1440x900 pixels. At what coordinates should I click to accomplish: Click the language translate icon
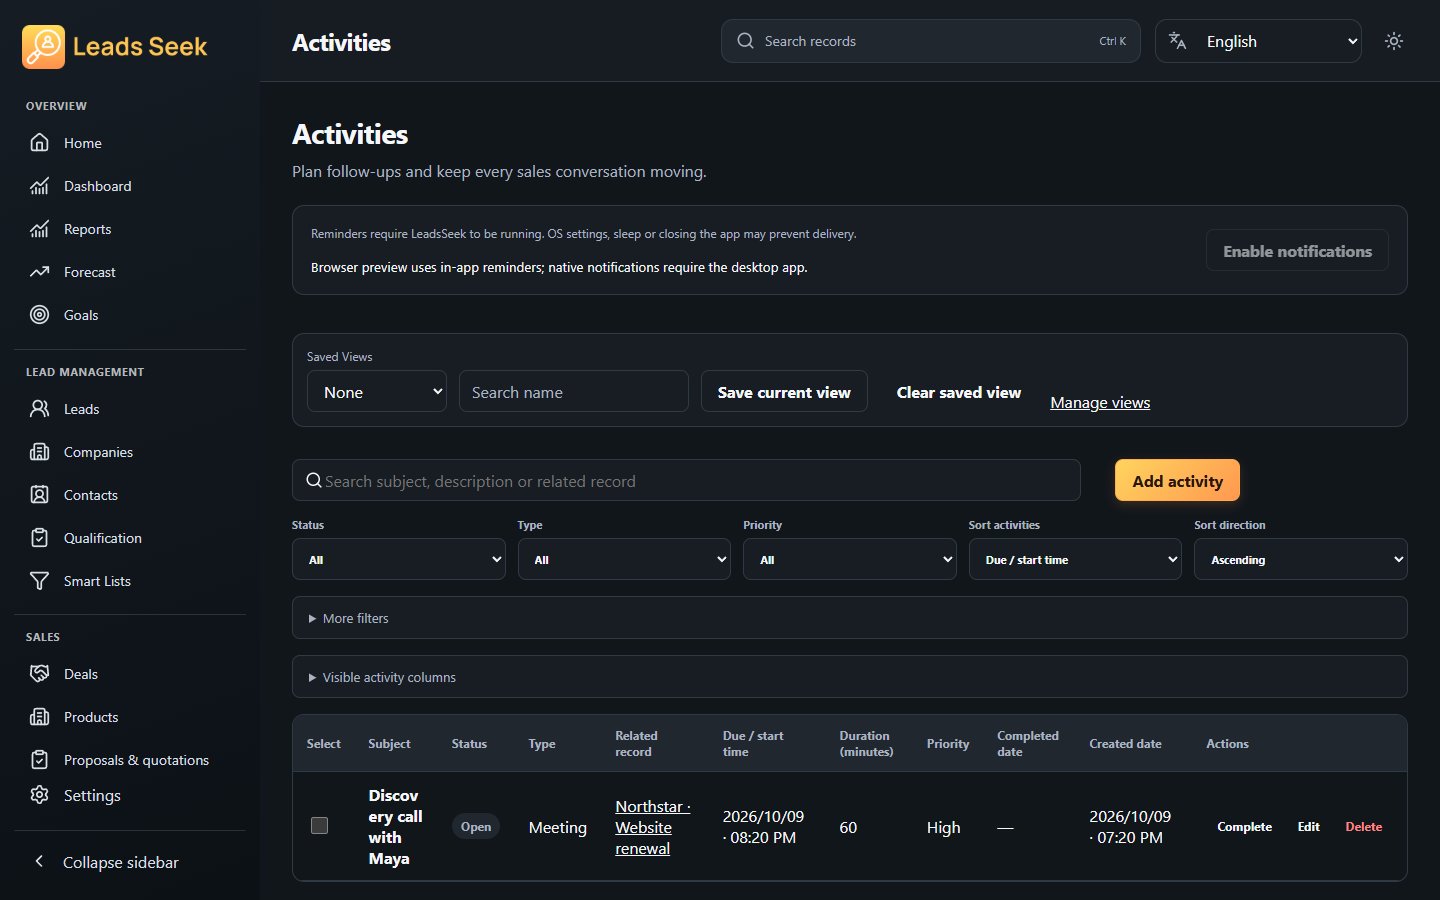pos(1177,41)
